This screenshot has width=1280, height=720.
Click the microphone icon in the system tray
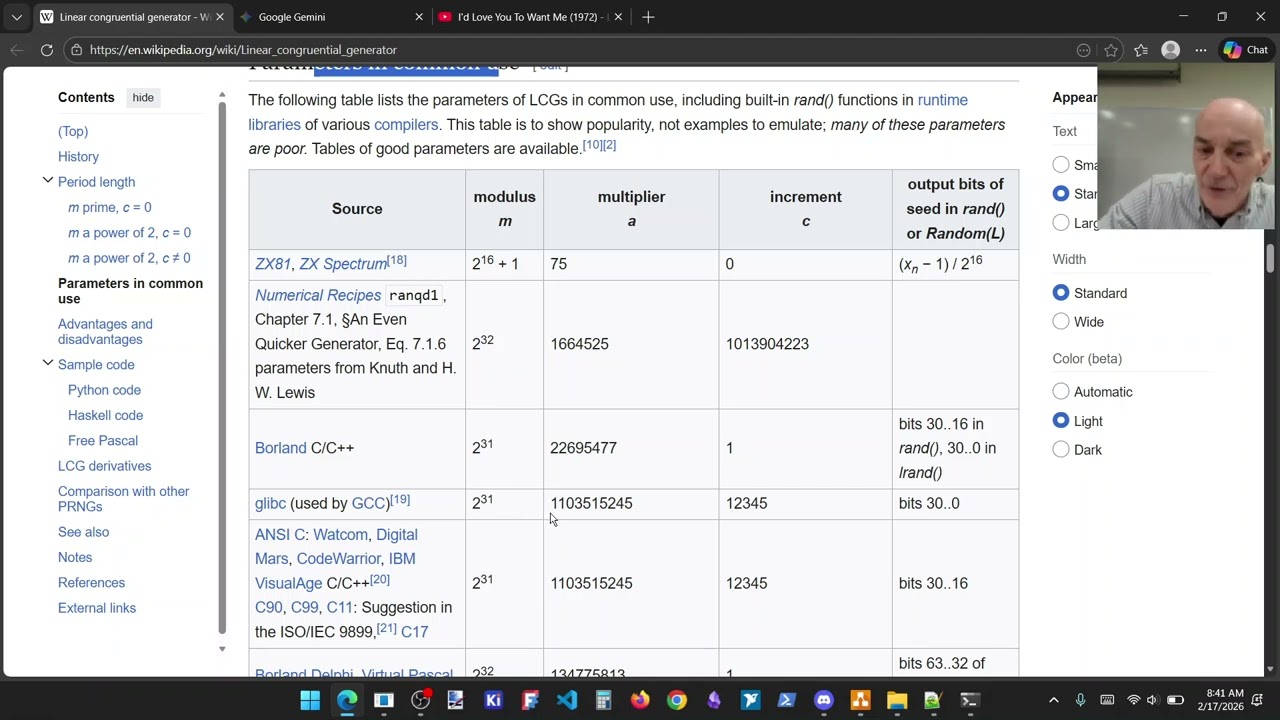pyautogui.click(x=1080, y=700)
